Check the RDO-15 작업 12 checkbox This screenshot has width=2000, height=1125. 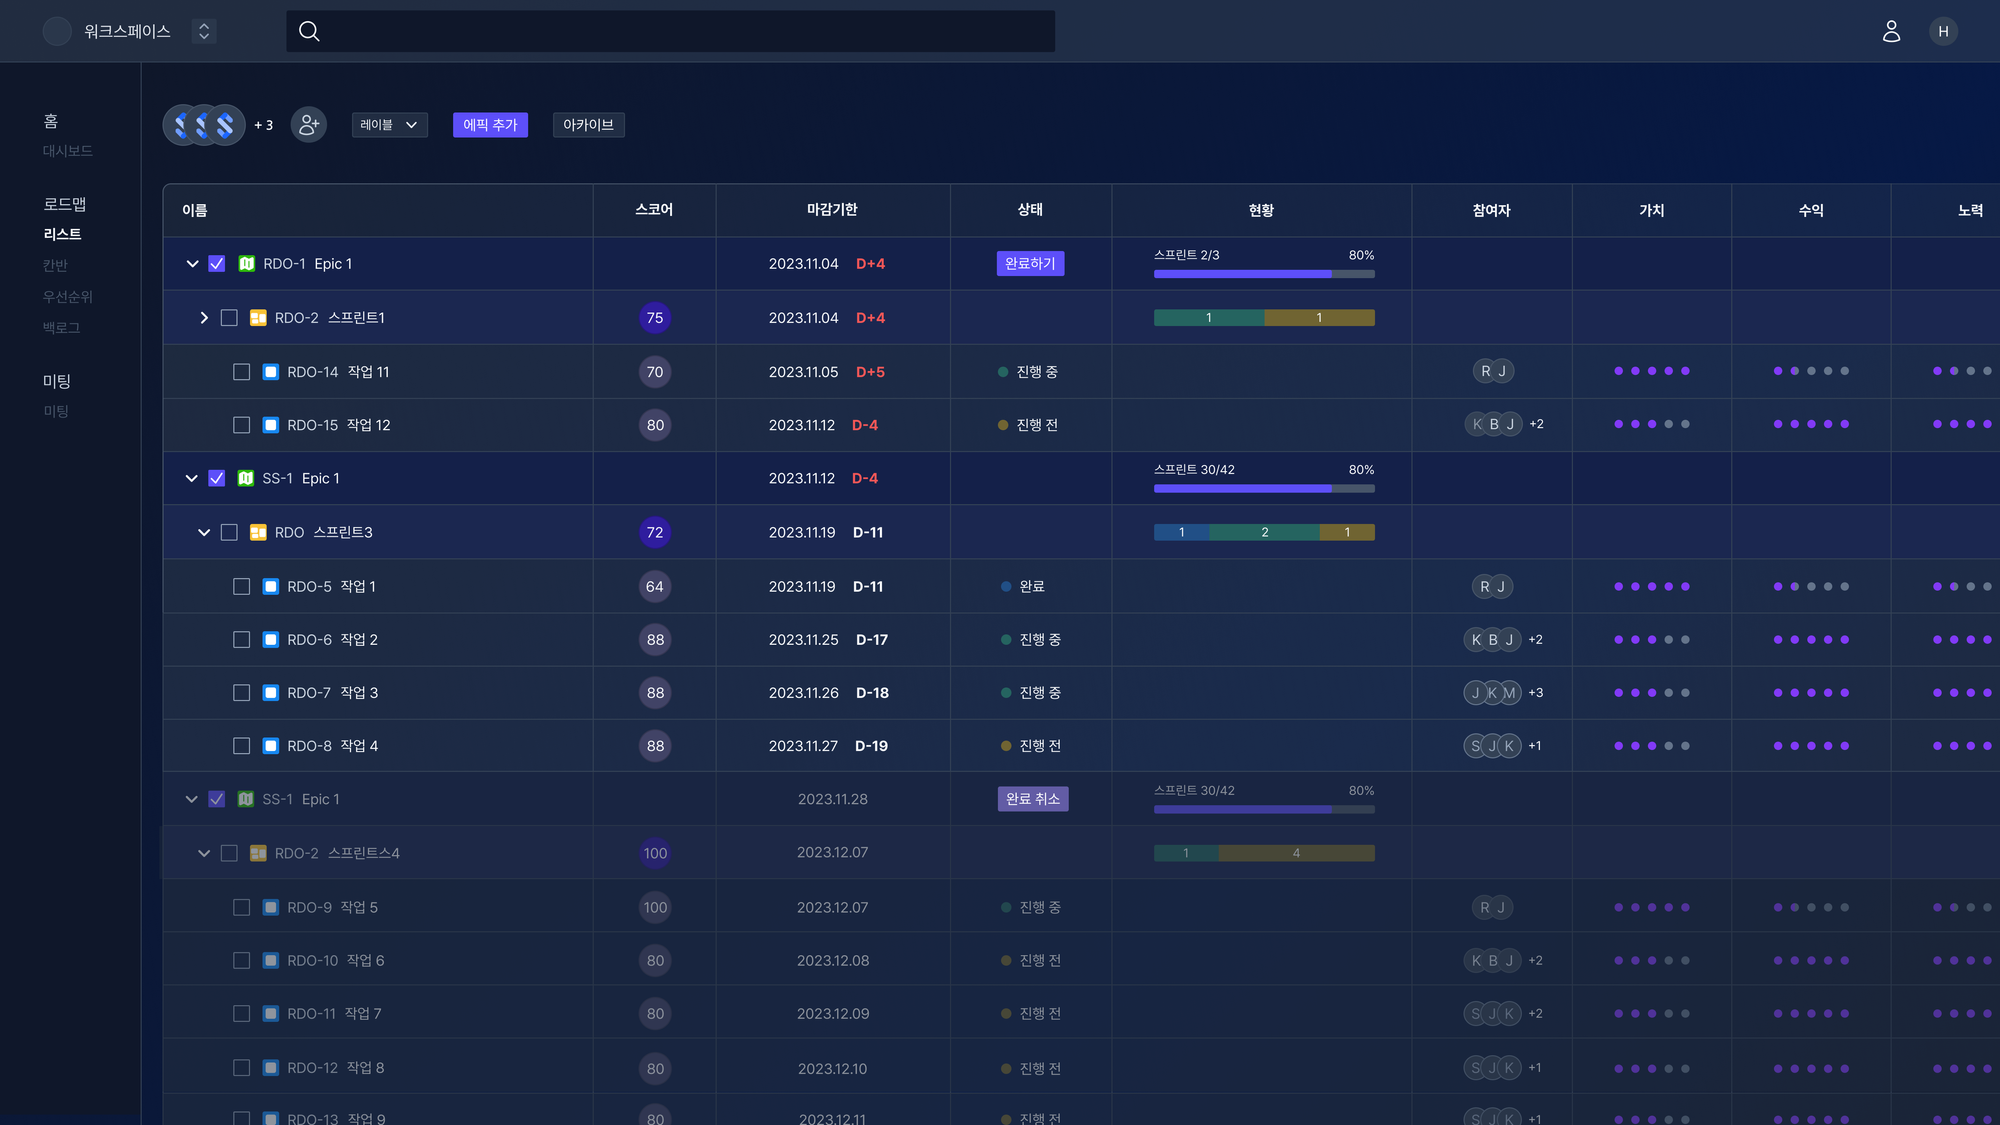(241, 425)
